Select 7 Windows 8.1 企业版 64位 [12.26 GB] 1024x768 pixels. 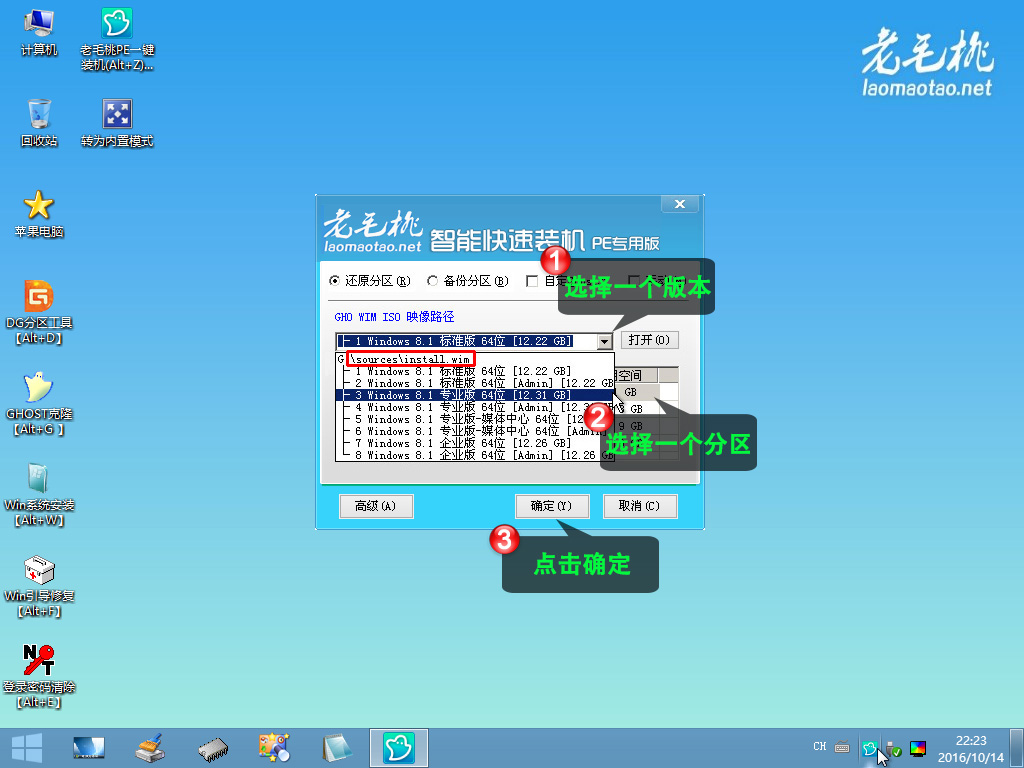(x=475, y=443)
